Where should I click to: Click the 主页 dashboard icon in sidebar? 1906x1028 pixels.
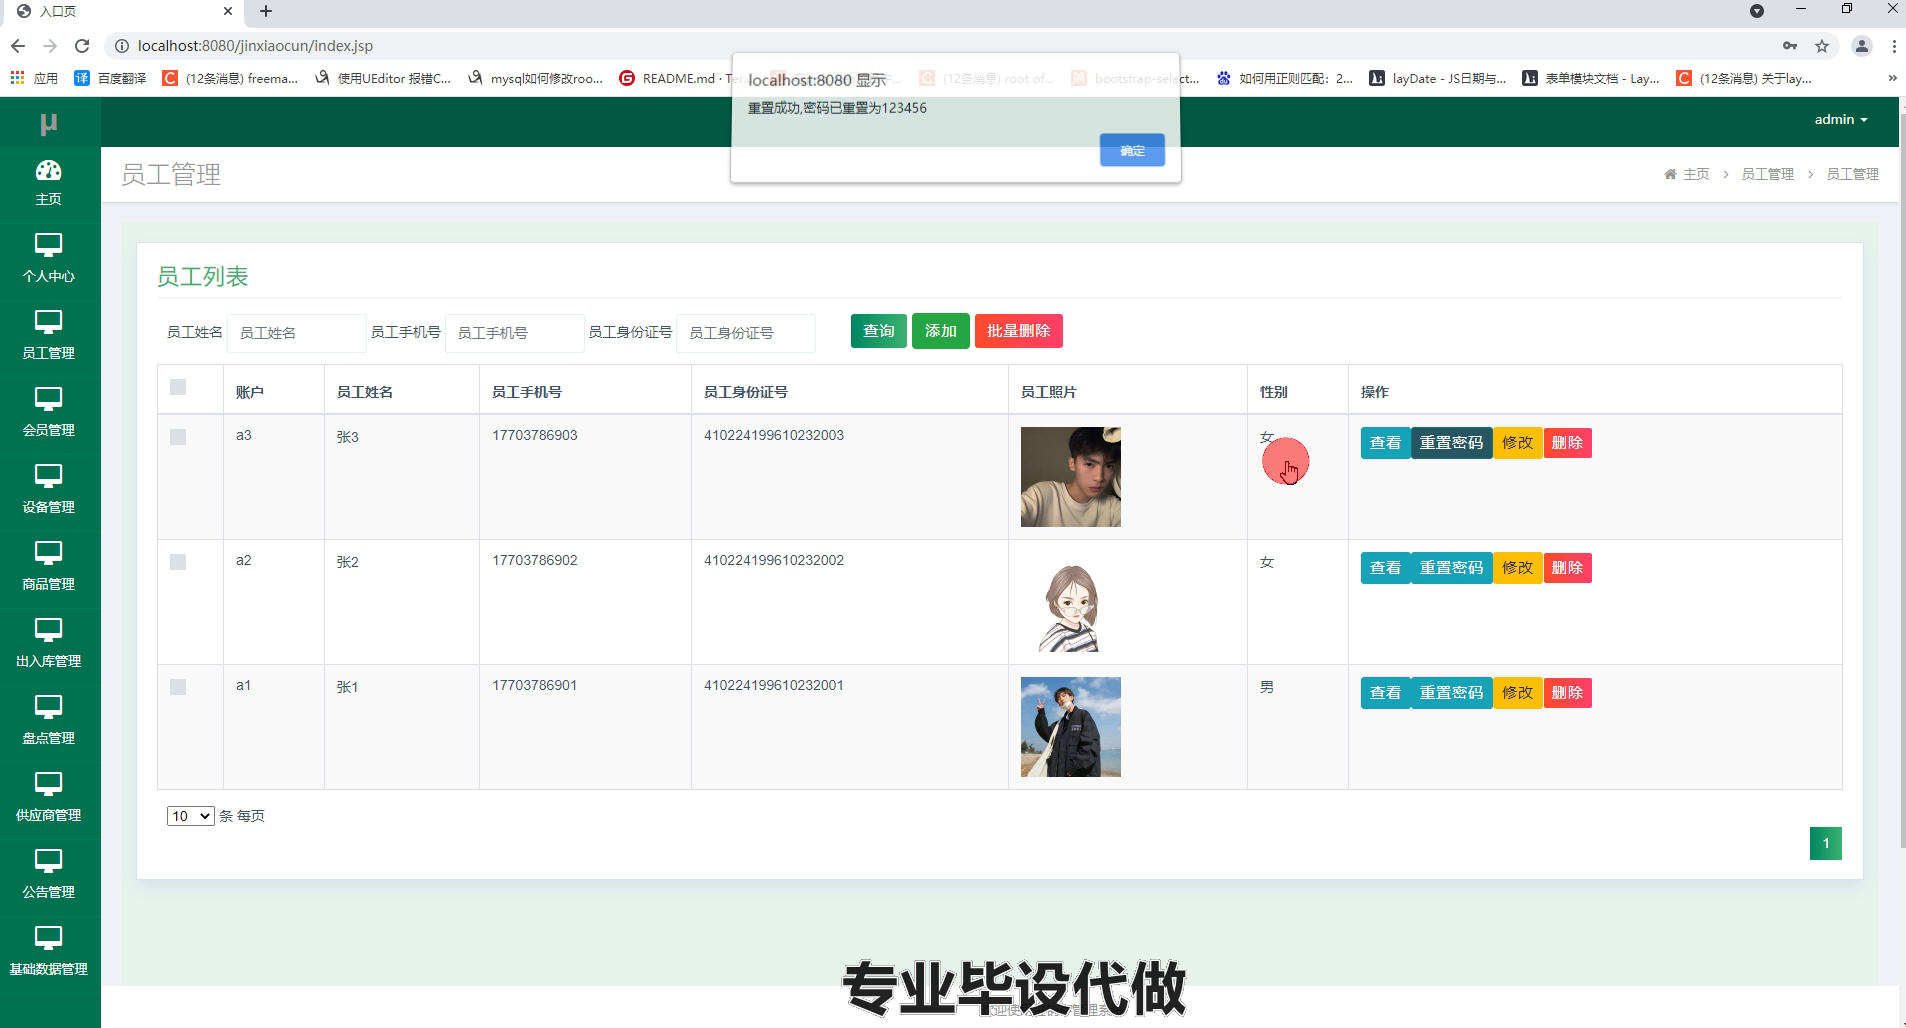48,170
